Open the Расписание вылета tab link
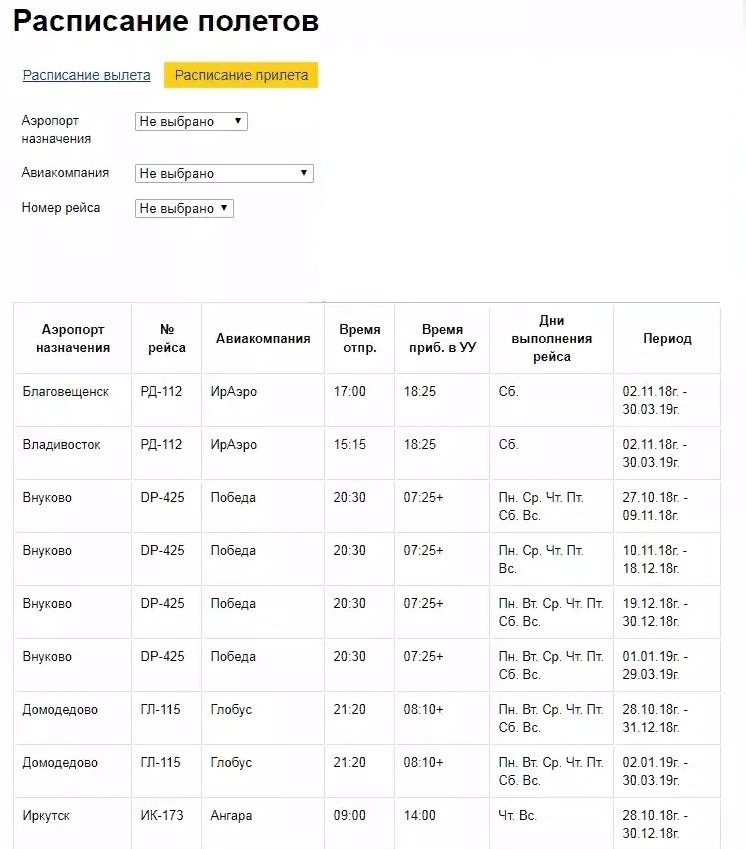This screenshot has width=746, height=849. [x=87, y=75]
